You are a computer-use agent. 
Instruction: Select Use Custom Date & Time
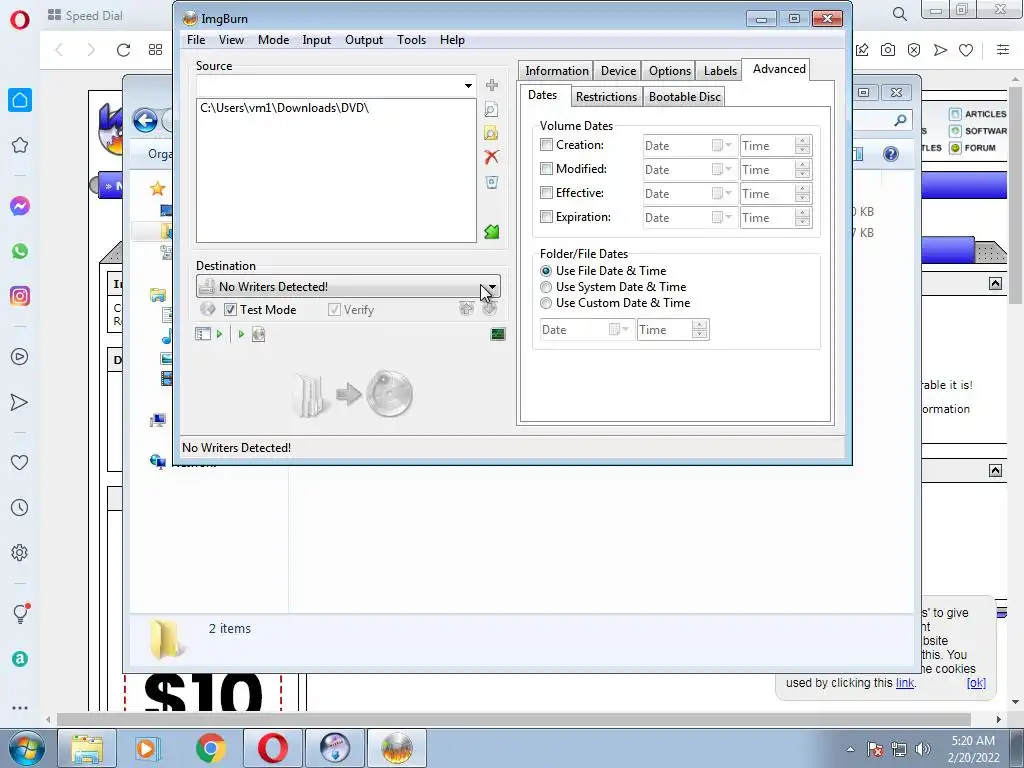546,302
